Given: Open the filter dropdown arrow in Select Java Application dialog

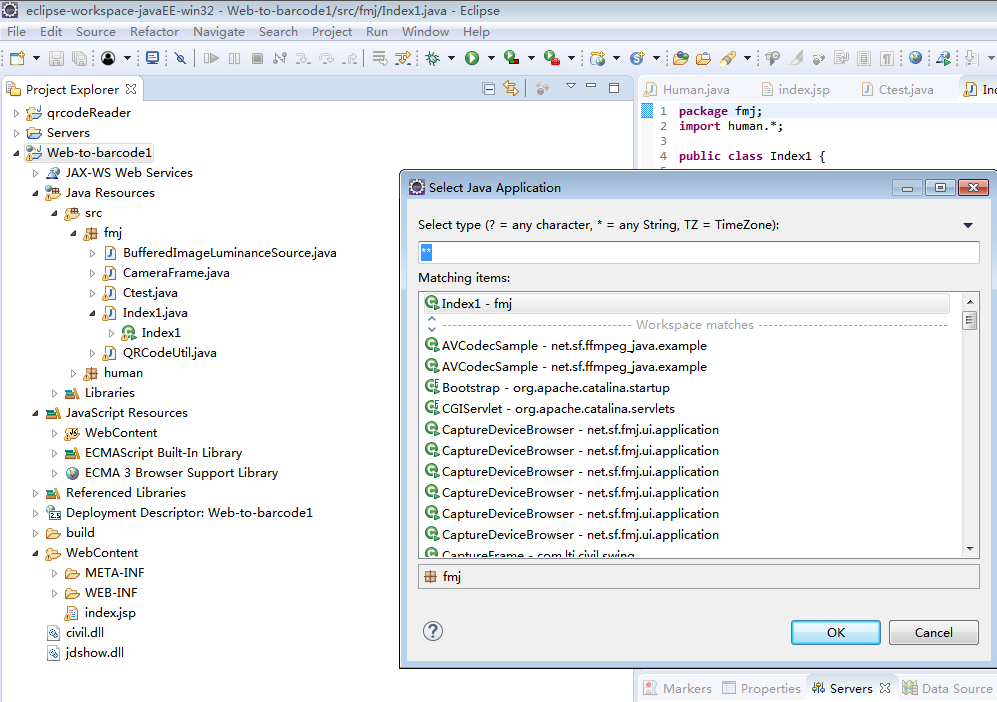Looking at the screenshot, I should tap(968, 225).
